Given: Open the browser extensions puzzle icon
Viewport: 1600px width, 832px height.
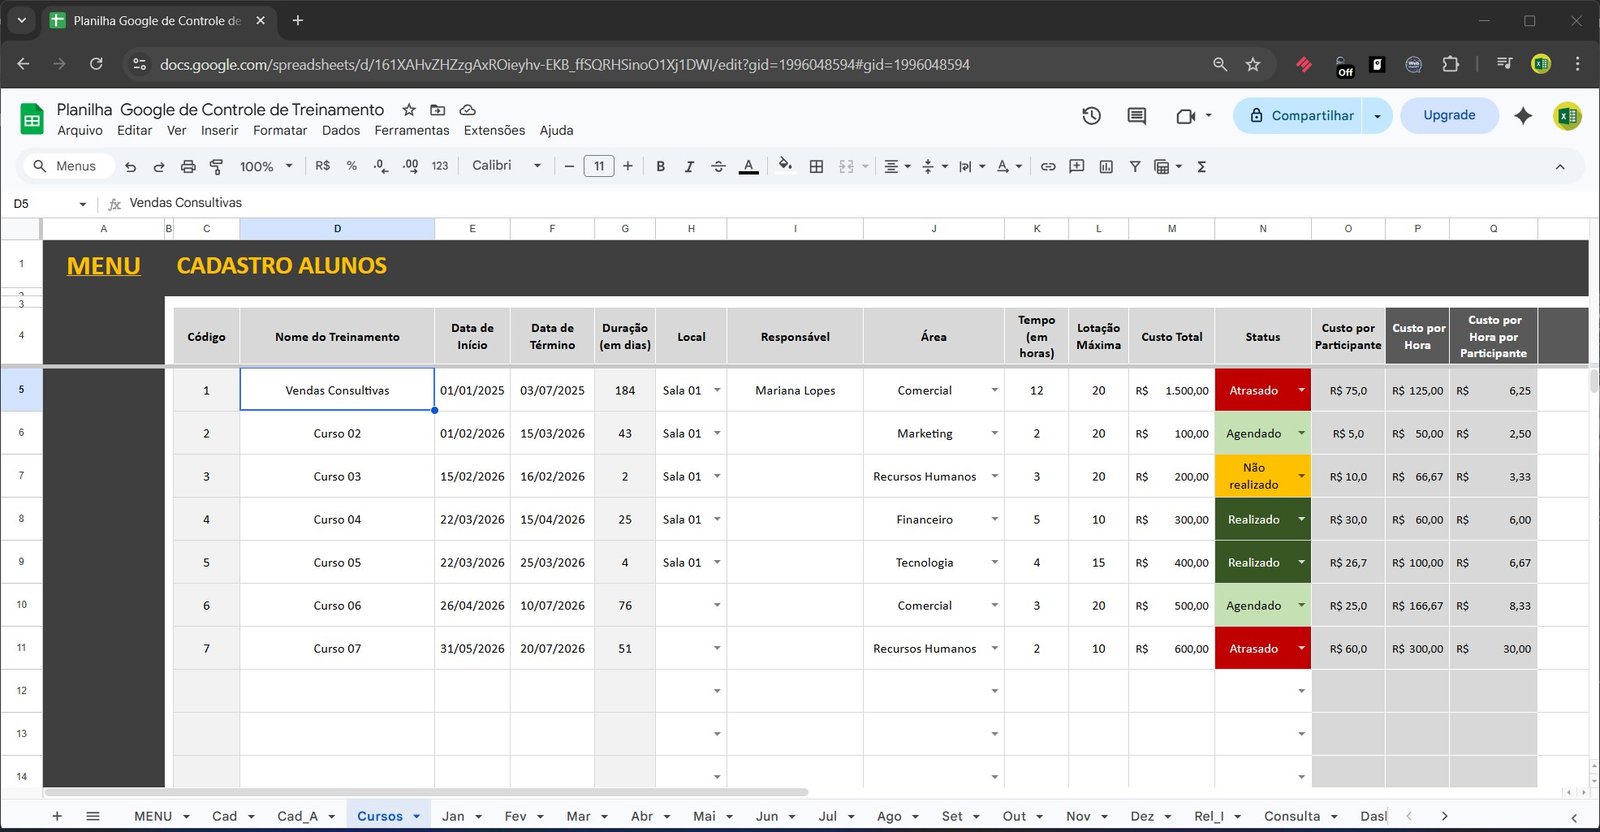Looking at the screenshot, I should [x=1450, y=64].
